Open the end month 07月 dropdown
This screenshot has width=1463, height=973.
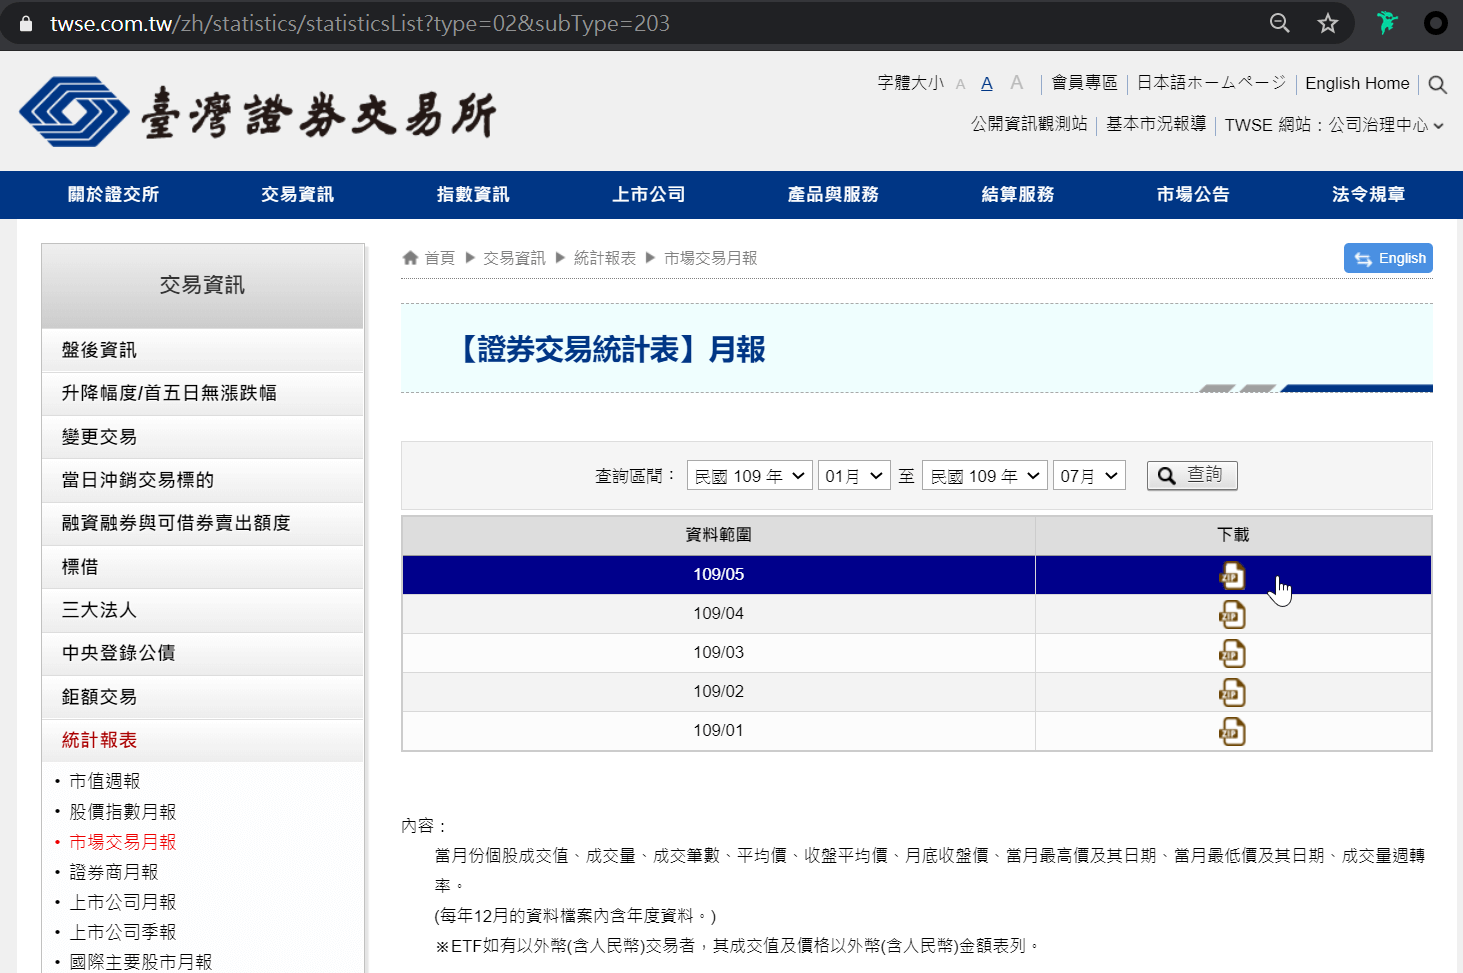pyautogui.click(x=1089, y=476)
